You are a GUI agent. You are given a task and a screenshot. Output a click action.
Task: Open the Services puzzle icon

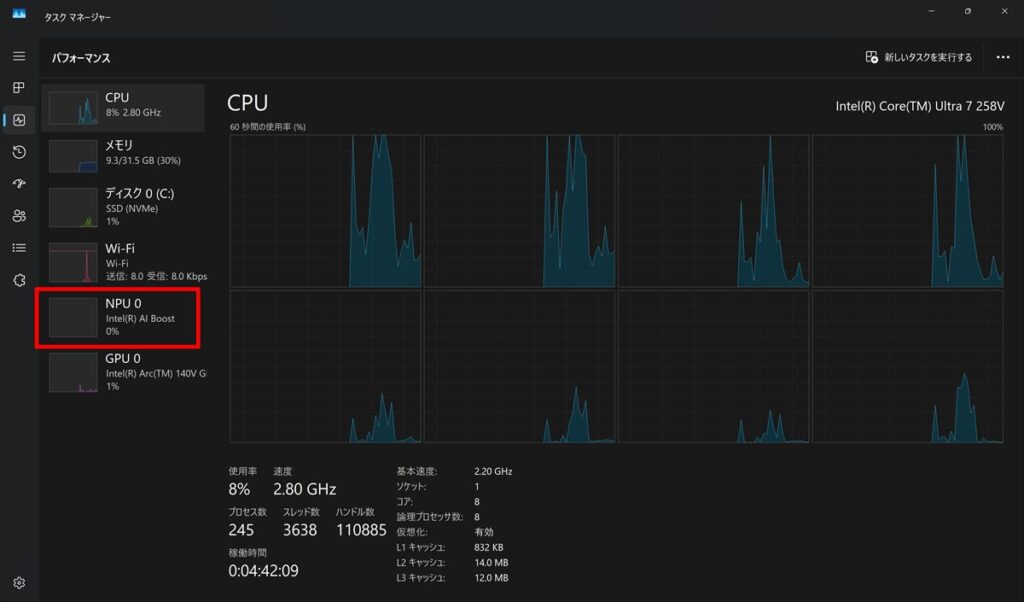[x=19, y=280]
